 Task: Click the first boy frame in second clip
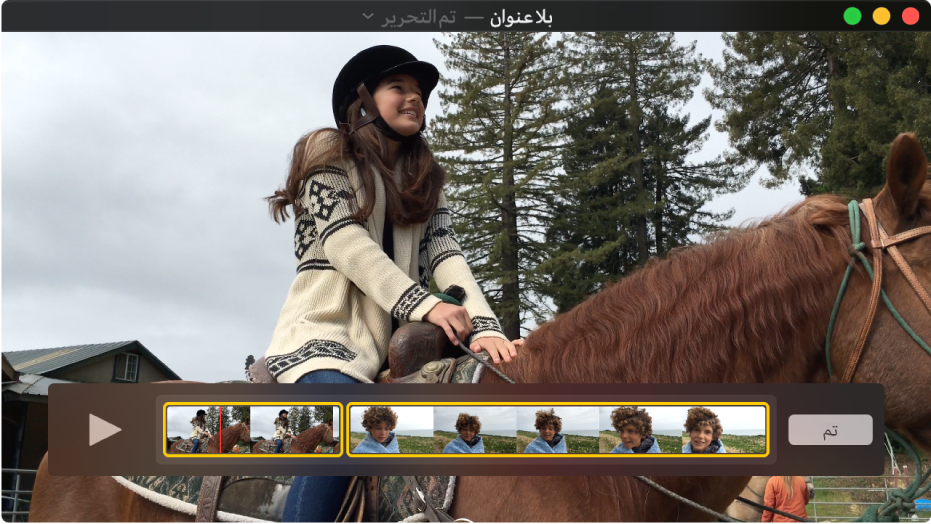tap(391, 430)
